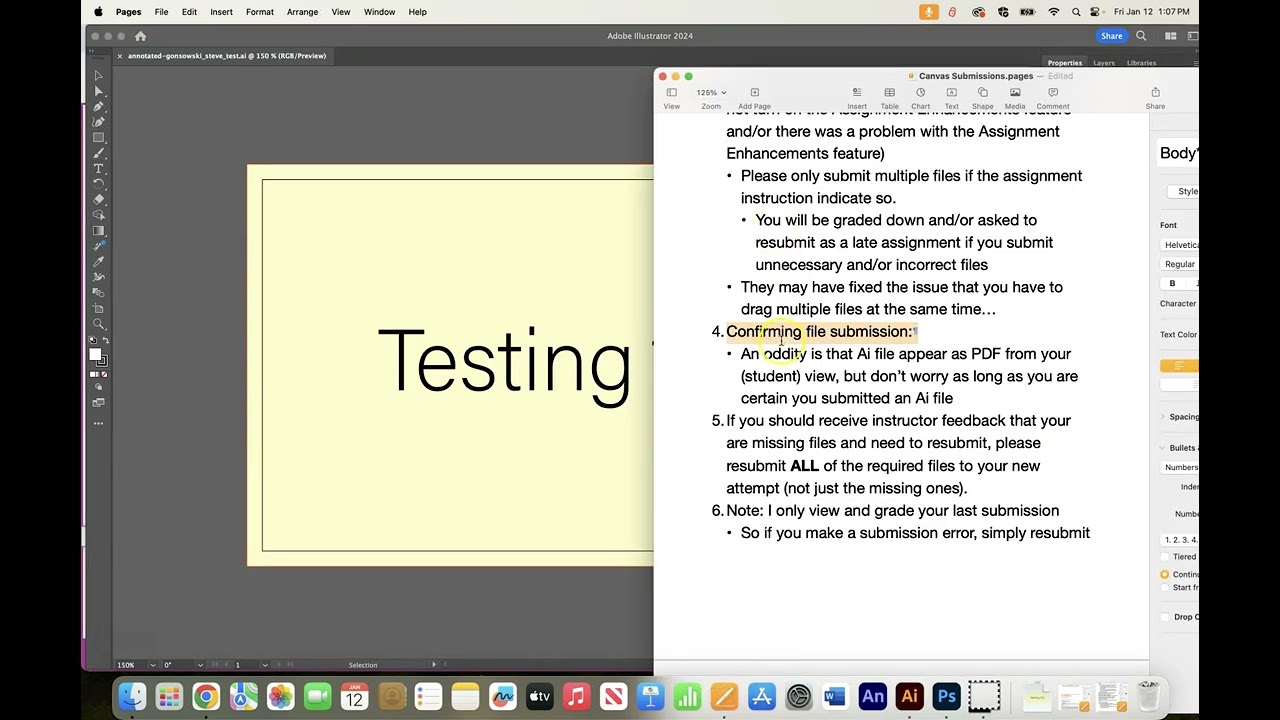Toggle Bold formatting in Pages sidebar
Image resolution: width=1280 pixels, height=720 pixels.
click(1172, 284)
